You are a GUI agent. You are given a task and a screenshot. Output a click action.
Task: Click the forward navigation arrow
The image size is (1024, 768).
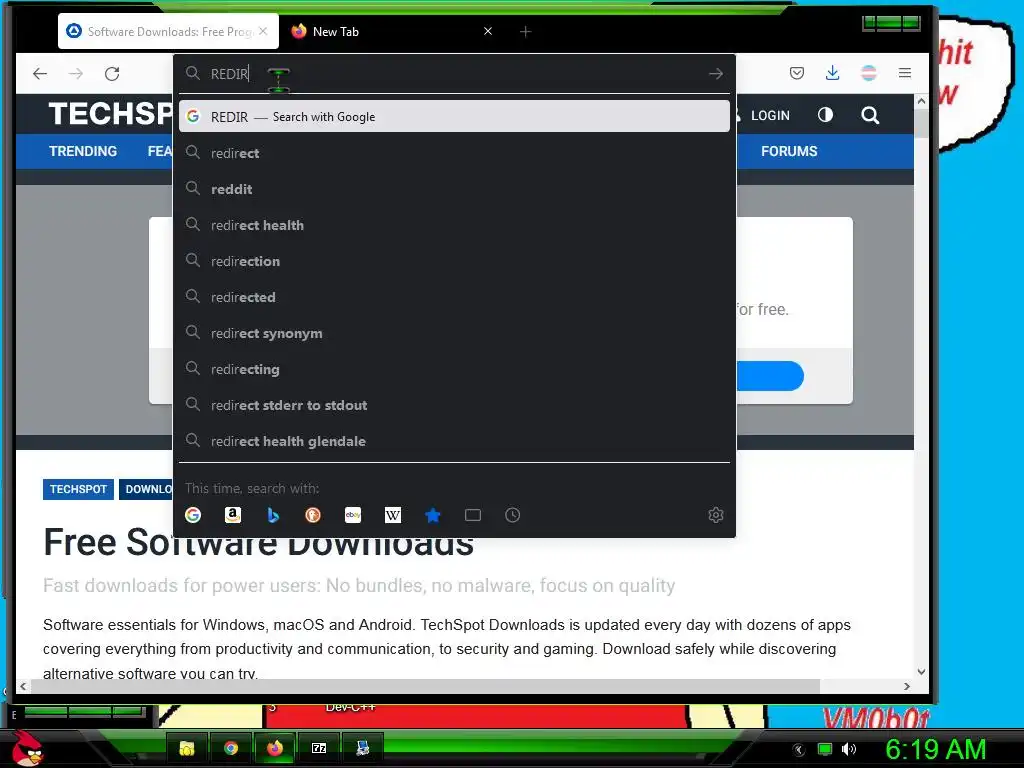pyautogui.click(x=76, y=74)
